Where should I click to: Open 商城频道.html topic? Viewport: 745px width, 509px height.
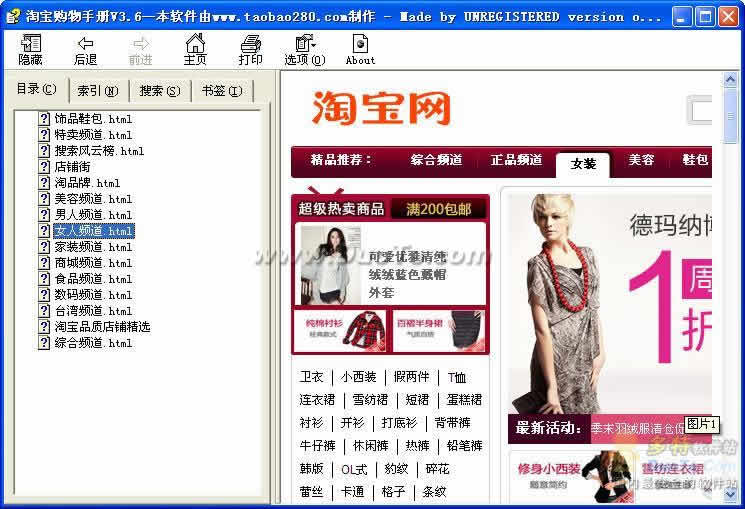click(x=93, y=263)
